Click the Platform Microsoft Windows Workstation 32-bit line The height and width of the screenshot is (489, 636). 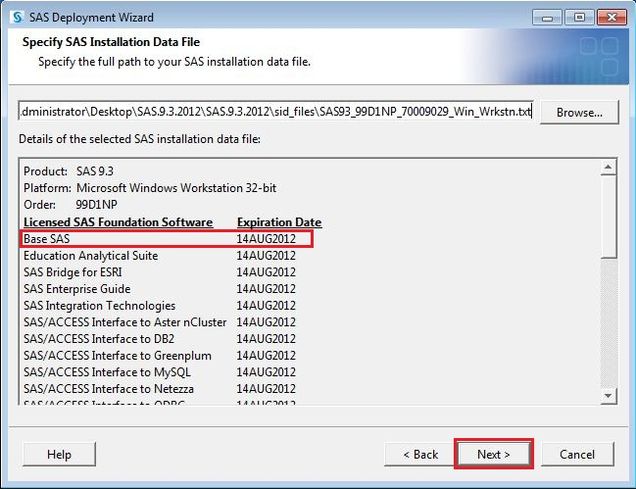click(150, 188)
